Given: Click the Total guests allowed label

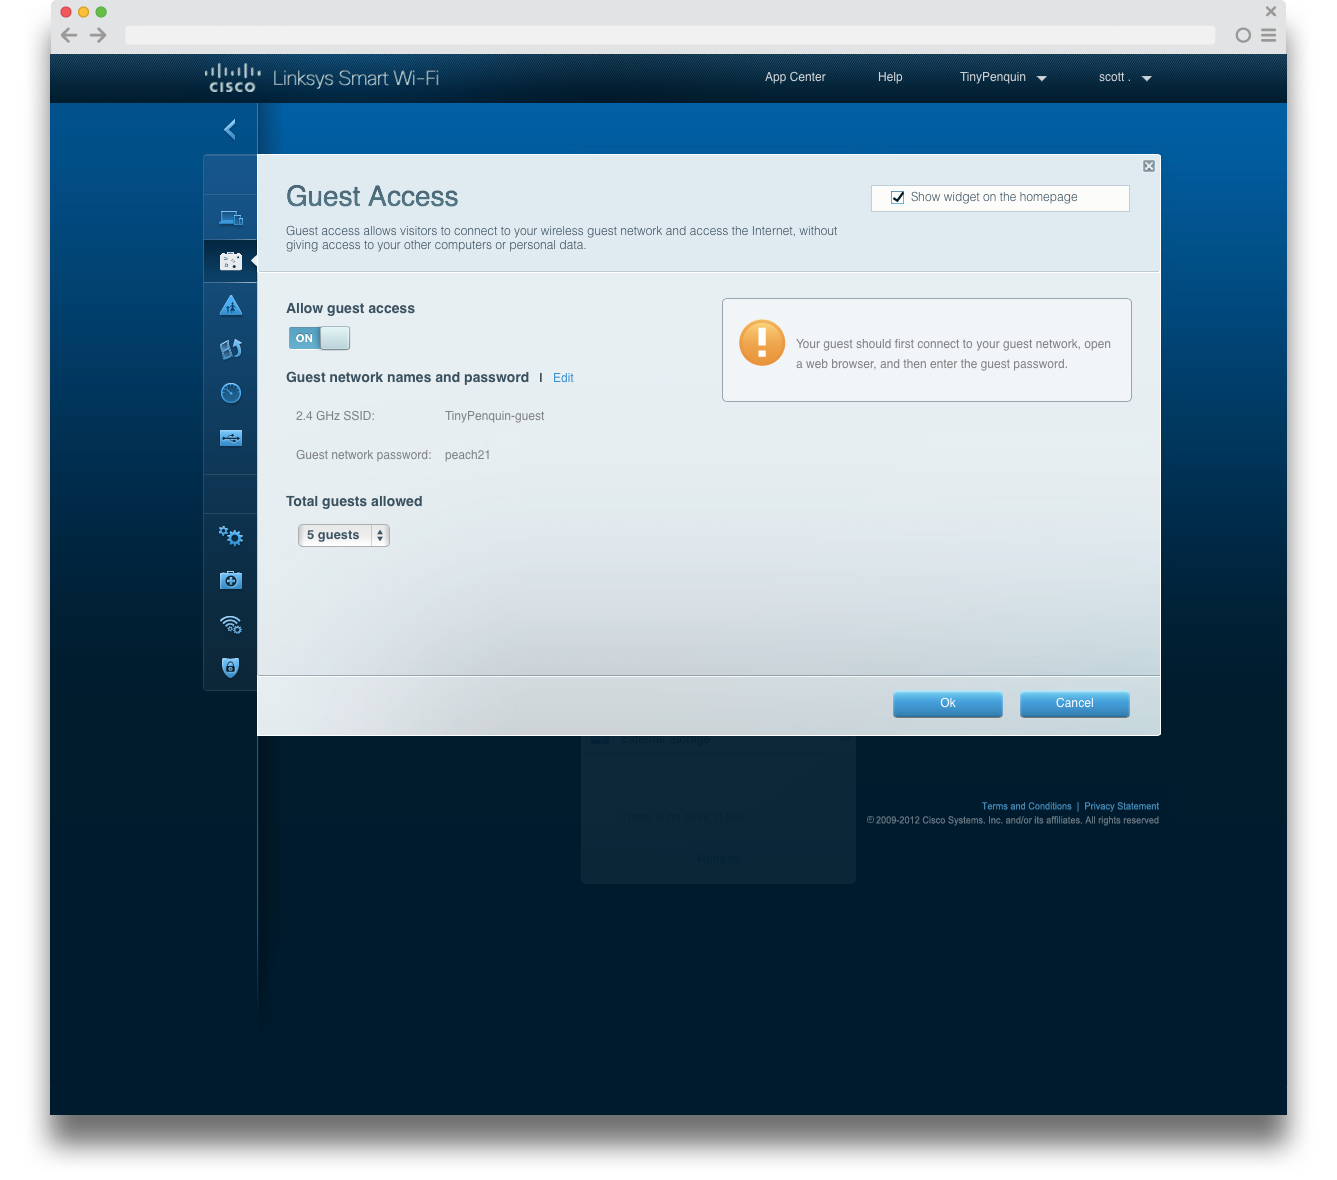Looking at the screenshot, I should [354, 502].
